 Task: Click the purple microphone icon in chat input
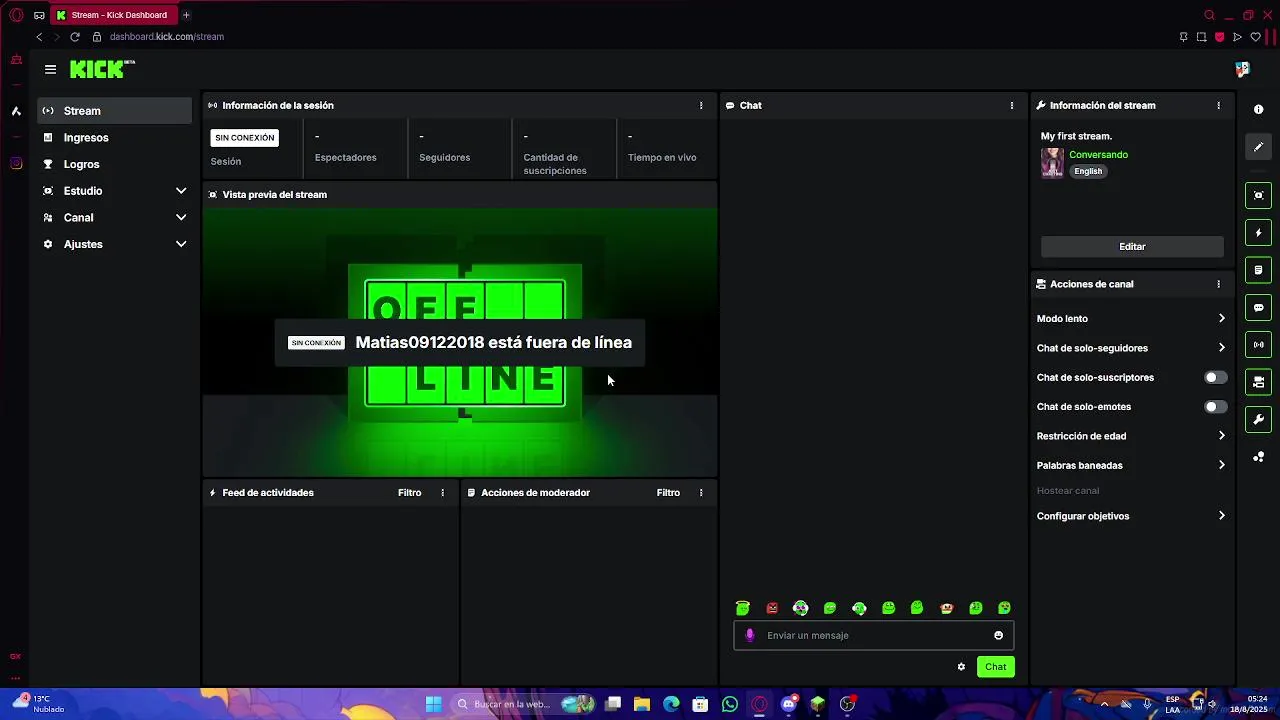(x=750, y=635)
